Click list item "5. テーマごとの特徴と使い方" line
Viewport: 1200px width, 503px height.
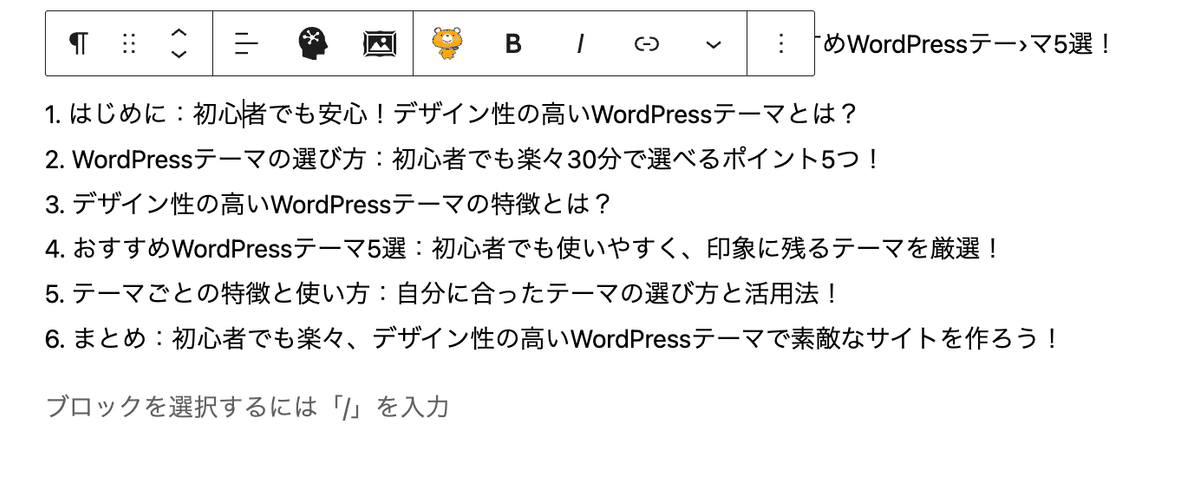442,294
